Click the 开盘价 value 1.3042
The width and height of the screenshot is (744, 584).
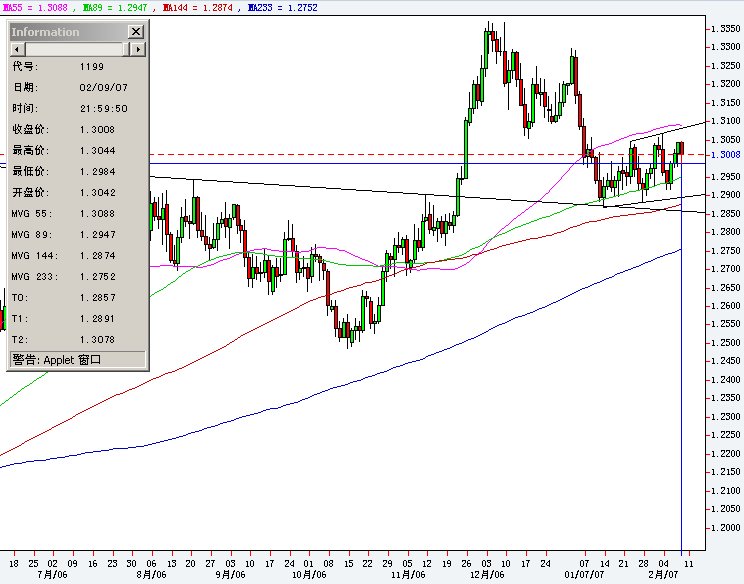(x=98, y=193)
